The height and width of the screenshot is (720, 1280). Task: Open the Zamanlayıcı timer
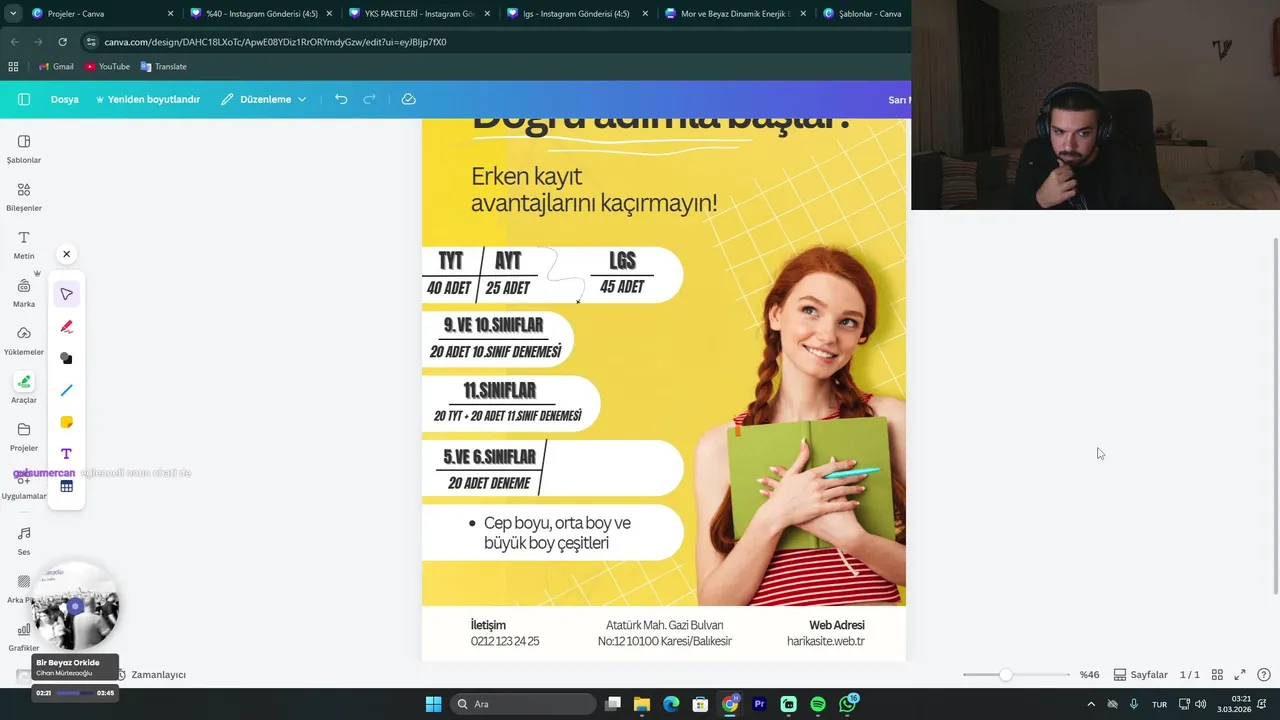[152, 675]
